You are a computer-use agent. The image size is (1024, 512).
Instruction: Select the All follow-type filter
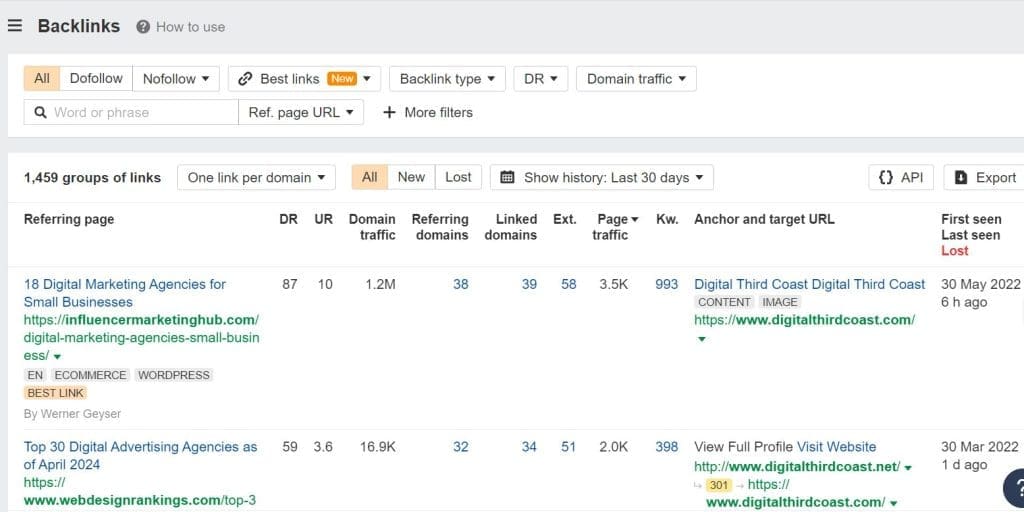click(x=42, y=78)
